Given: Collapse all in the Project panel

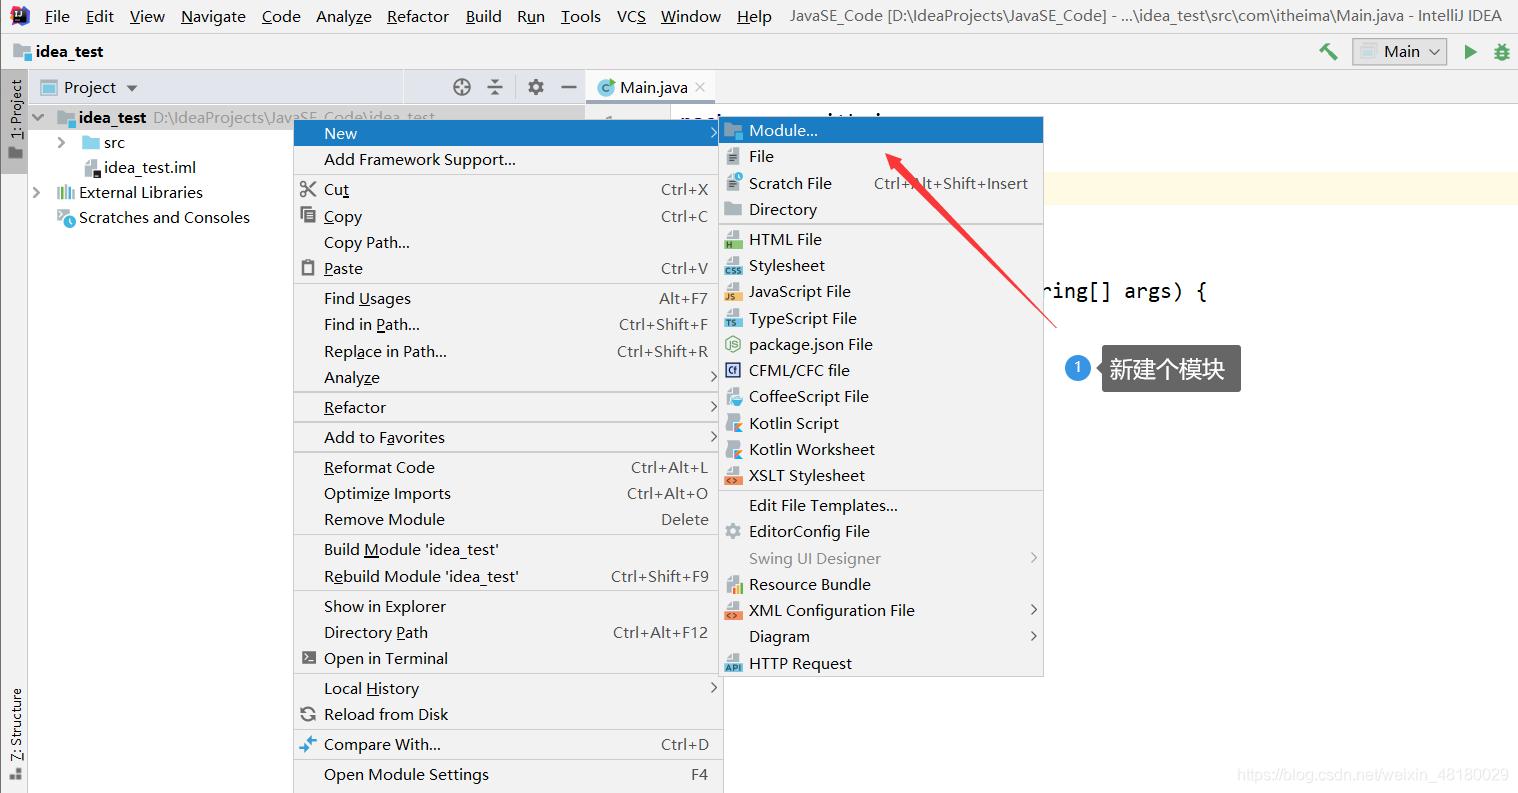Looking at the screenshot, I should click(x=495, y=87).
